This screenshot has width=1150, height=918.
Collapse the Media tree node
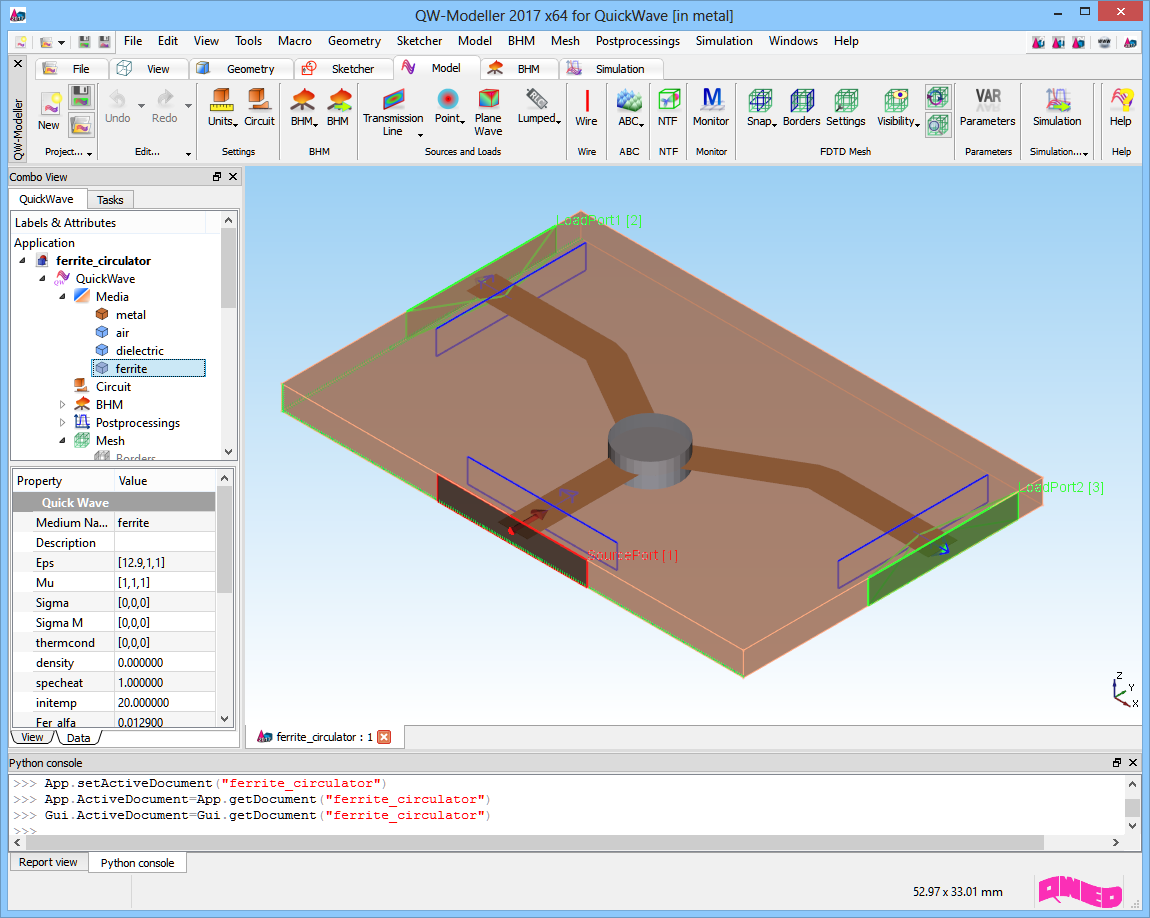click(62, 297)
